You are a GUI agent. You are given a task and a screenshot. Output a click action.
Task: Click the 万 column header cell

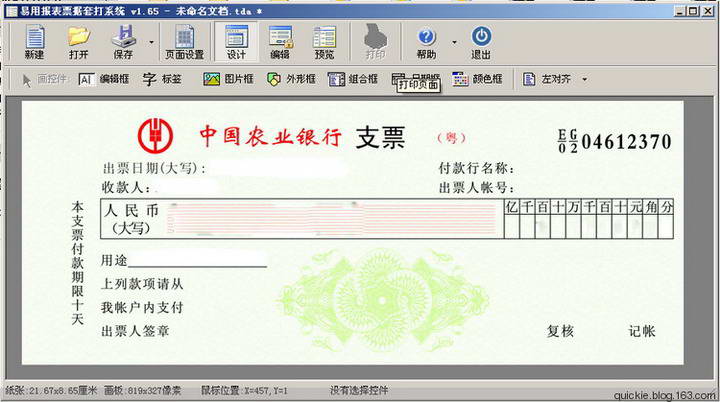point(574,207)
